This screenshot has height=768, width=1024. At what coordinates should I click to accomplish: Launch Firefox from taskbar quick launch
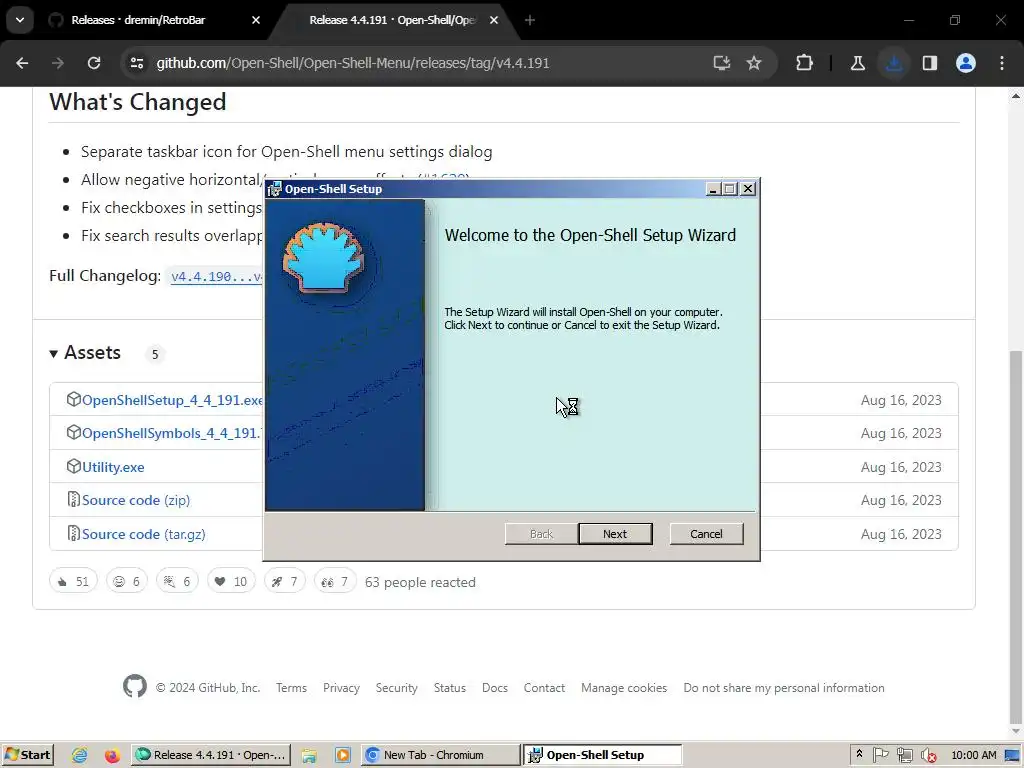(x=112, y=755)
